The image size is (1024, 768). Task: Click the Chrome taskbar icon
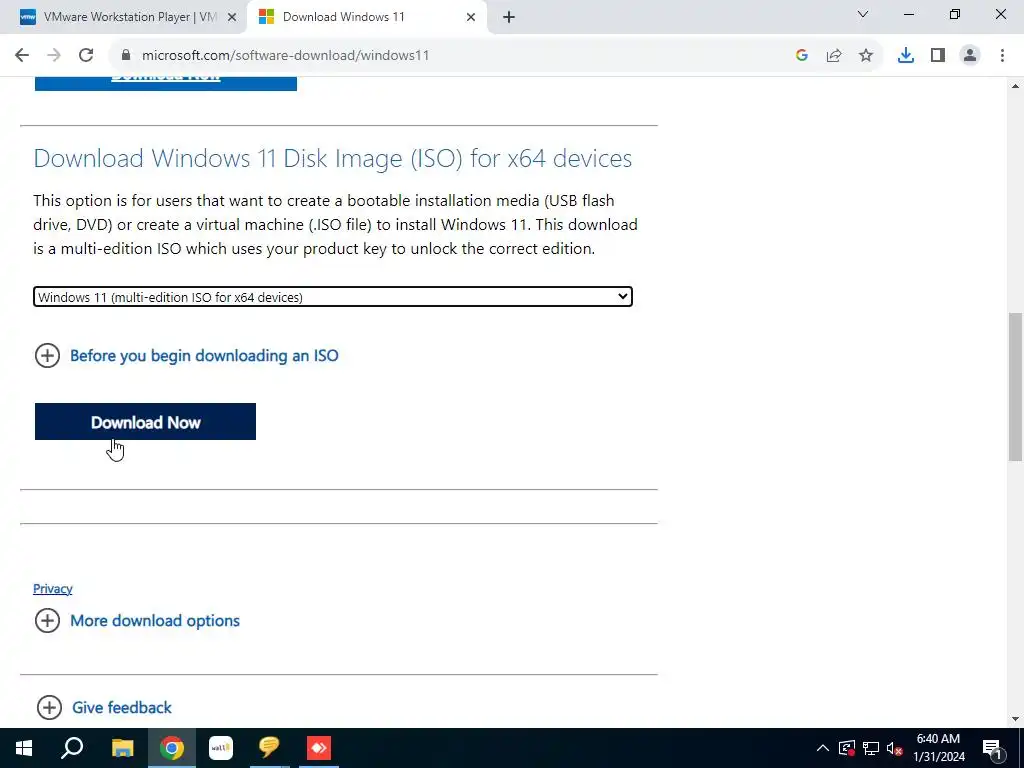pyautogui.click(x=172, y=748)
